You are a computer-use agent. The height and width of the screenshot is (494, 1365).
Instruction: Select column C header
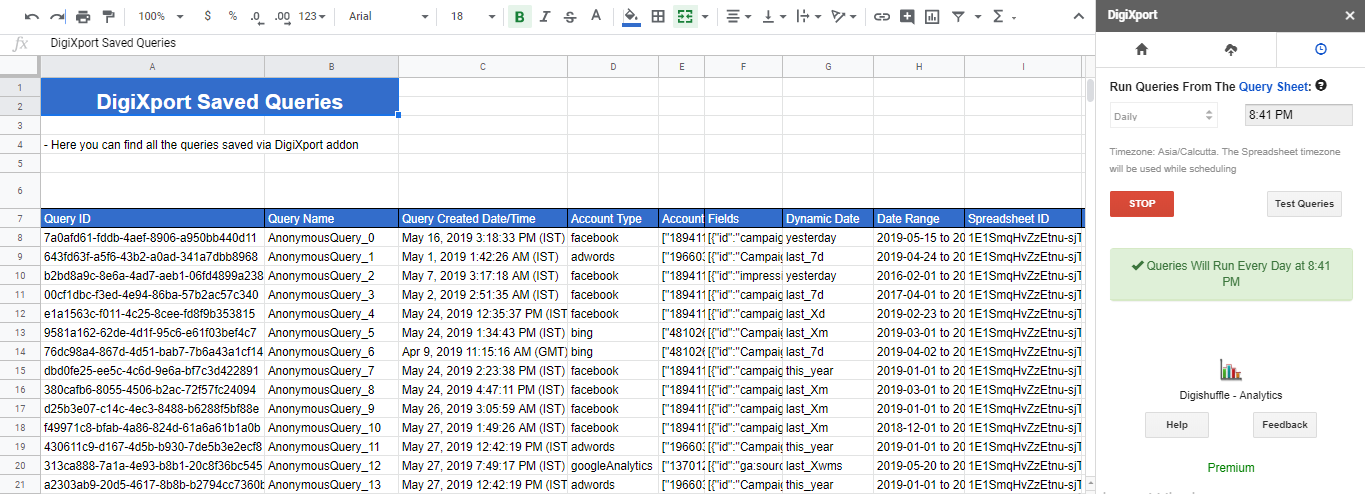click(x=483, y=66)
